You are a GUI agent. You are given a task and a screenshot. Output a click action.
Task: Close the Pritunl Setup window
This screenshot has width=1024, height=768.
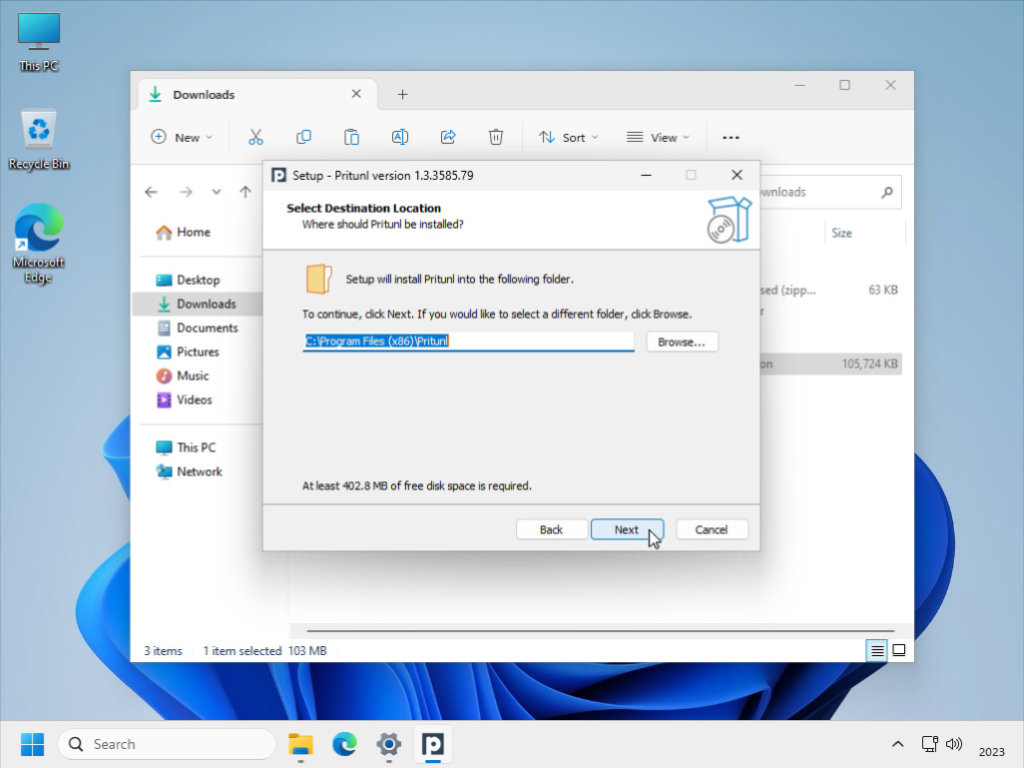point(737,175)
